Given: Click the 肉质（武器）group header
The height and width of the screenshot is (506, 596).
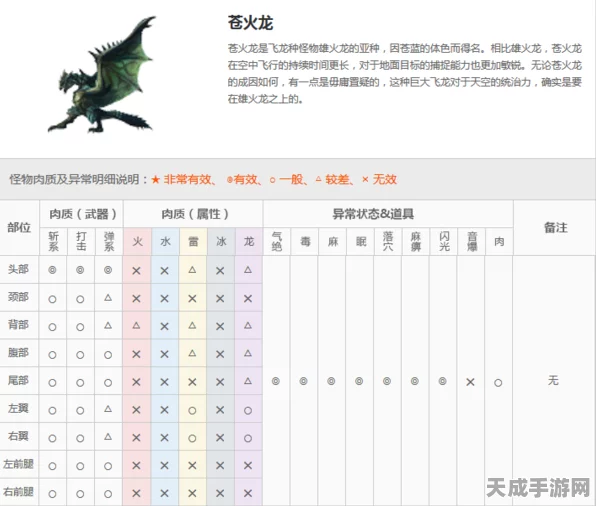Looking at the screenshot, I should coord(82,214).
